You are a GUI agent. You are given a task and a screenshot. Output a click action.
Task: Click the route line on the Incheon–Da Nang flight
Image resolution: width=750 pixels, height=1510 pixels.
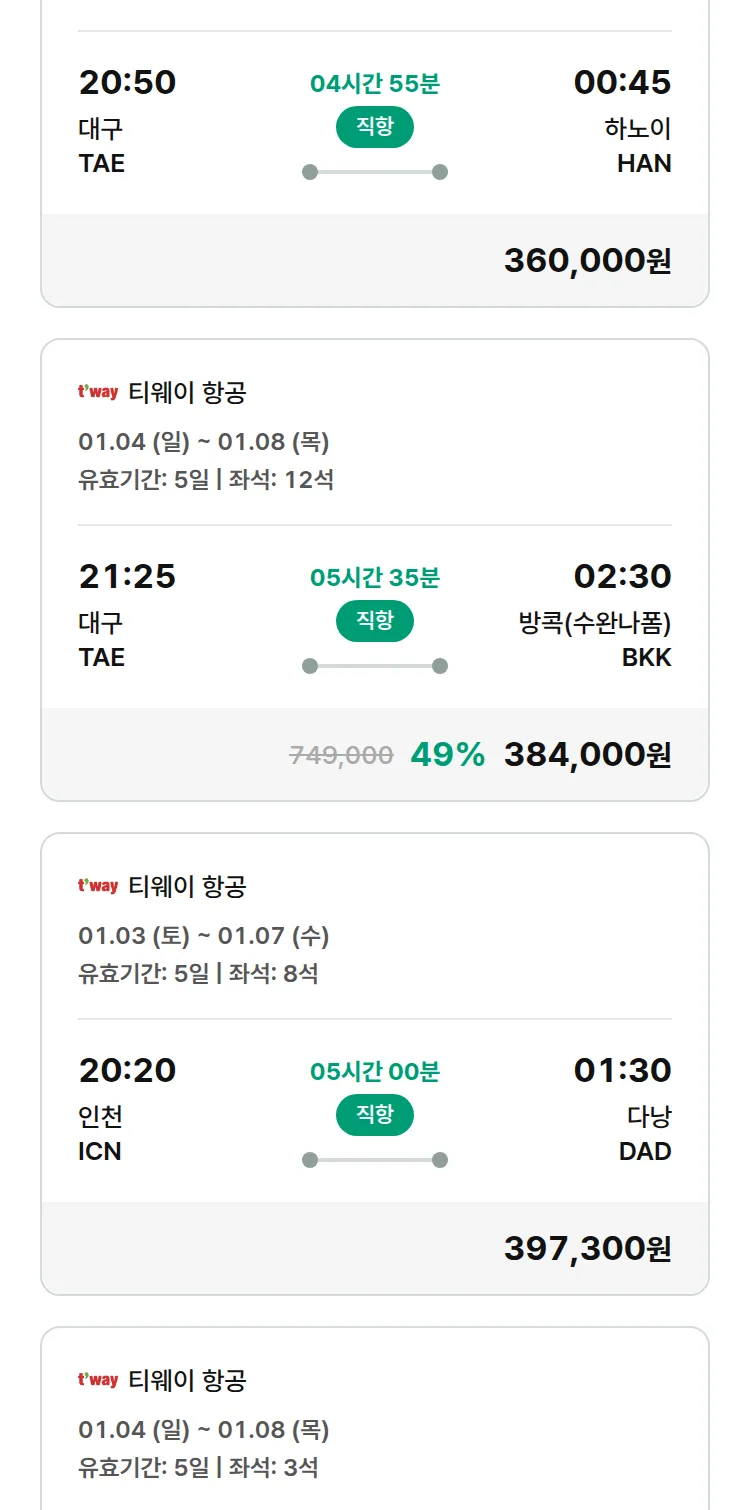(374, 1160)
